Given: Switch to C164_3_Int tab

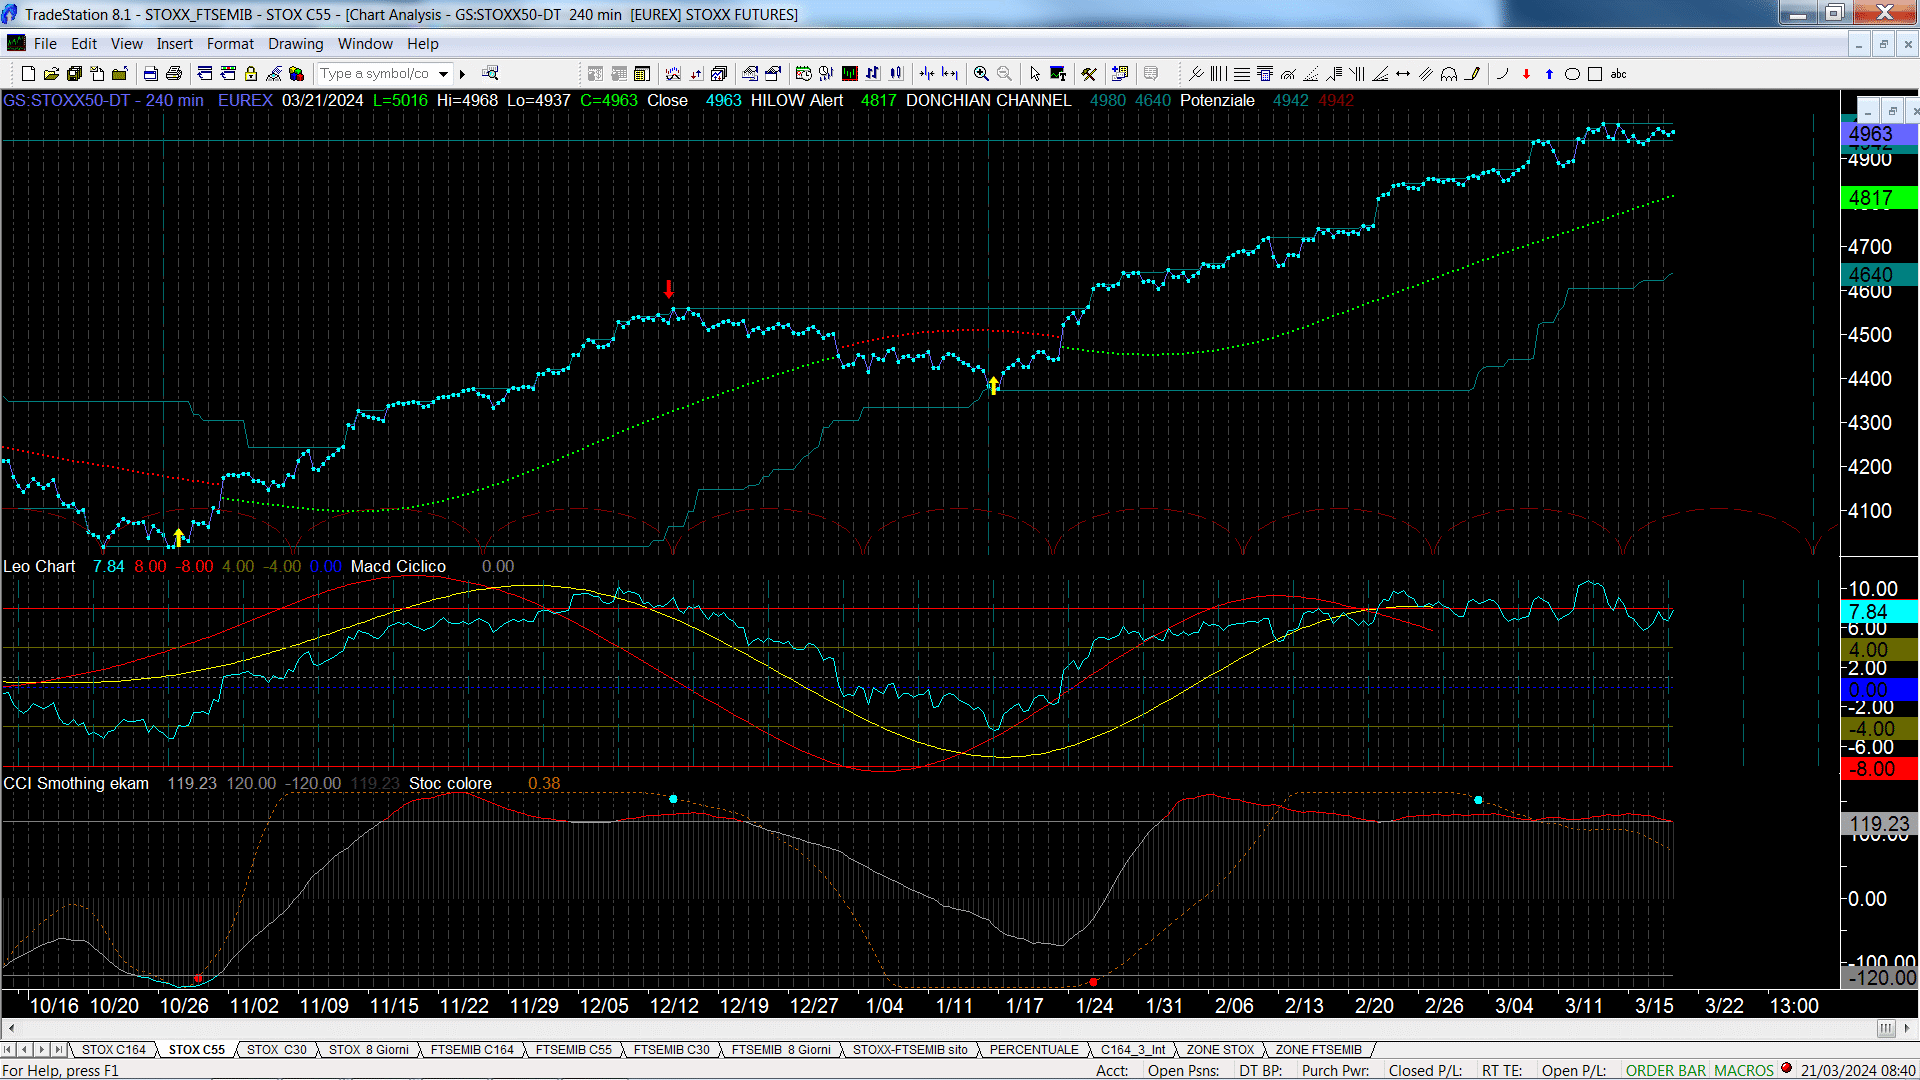Looking at the screenshot, I should pyautogui.click(x=1133, y=1050).
